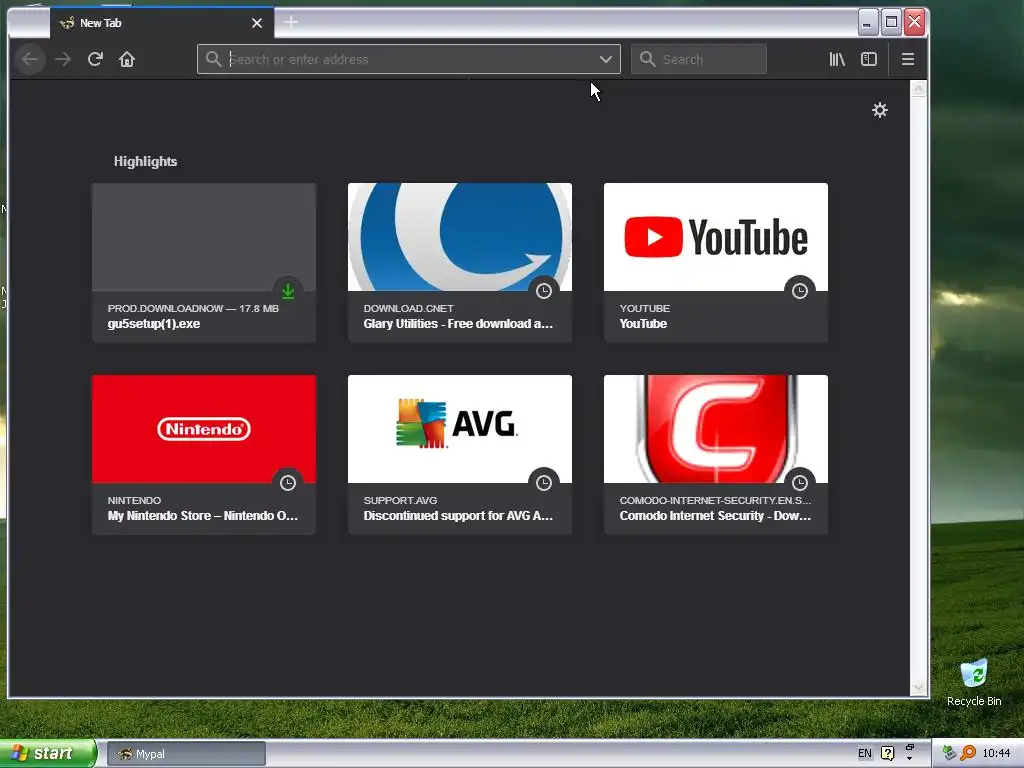Open the AVG support highlight thumbnail

[x=460, y=429]
